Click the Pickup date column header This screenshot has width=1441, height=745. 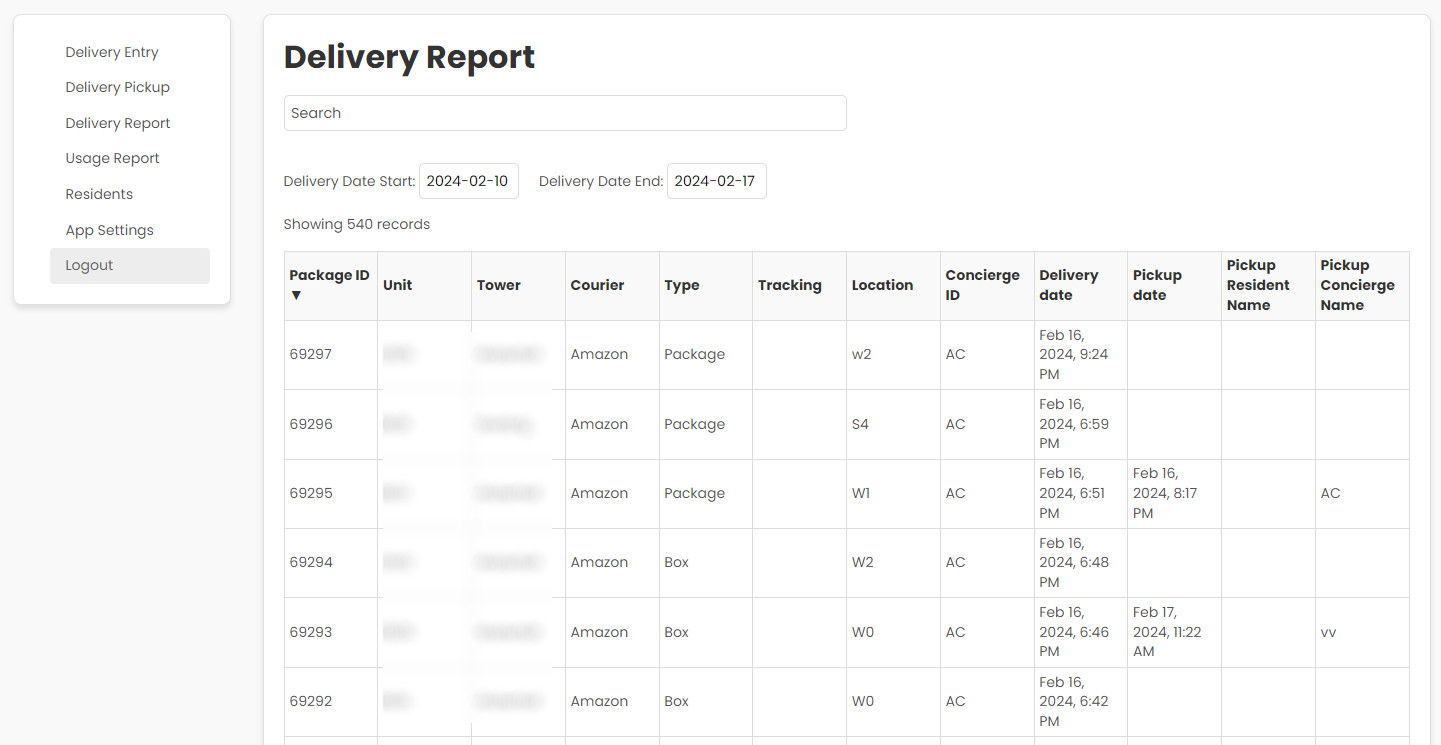[x=1157, y=285]
